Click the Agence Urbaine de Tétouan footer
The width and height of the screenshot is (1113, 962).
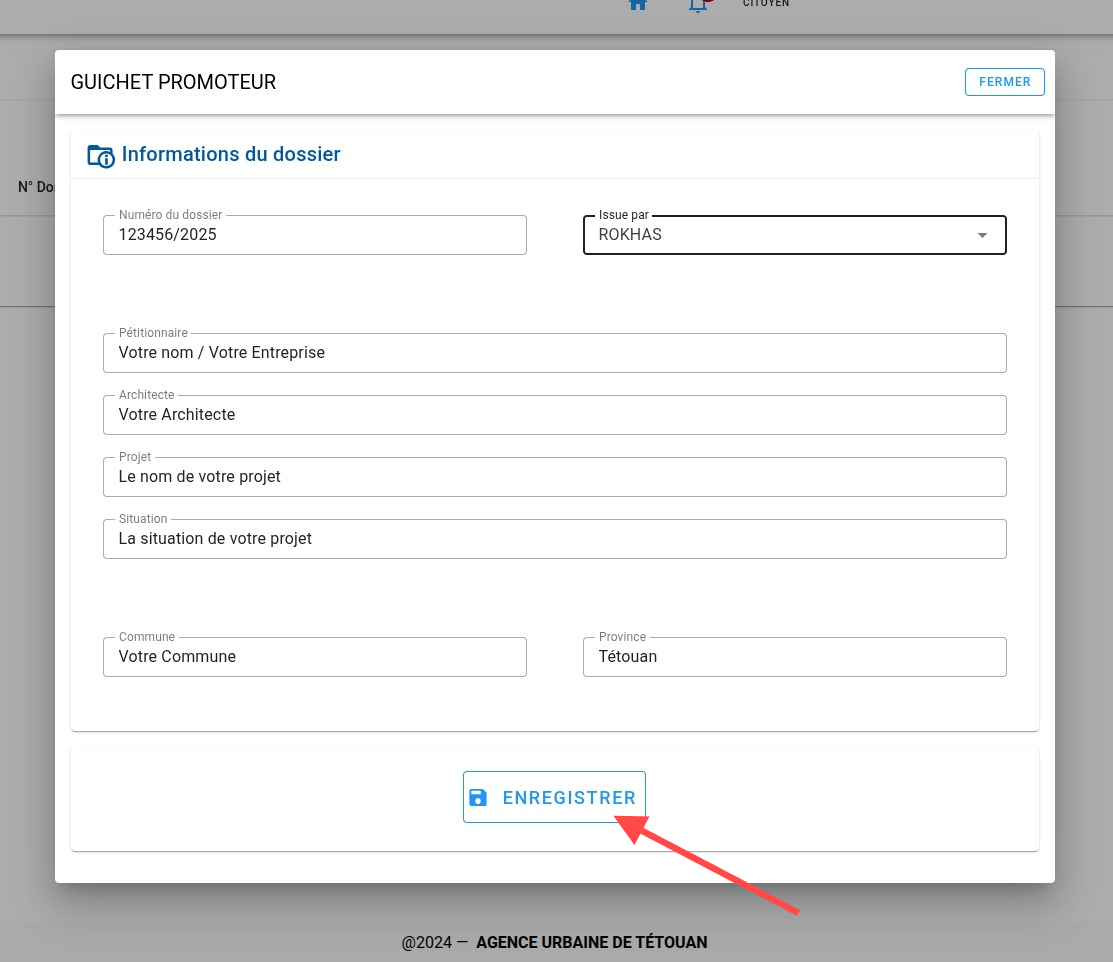point(591,942)
